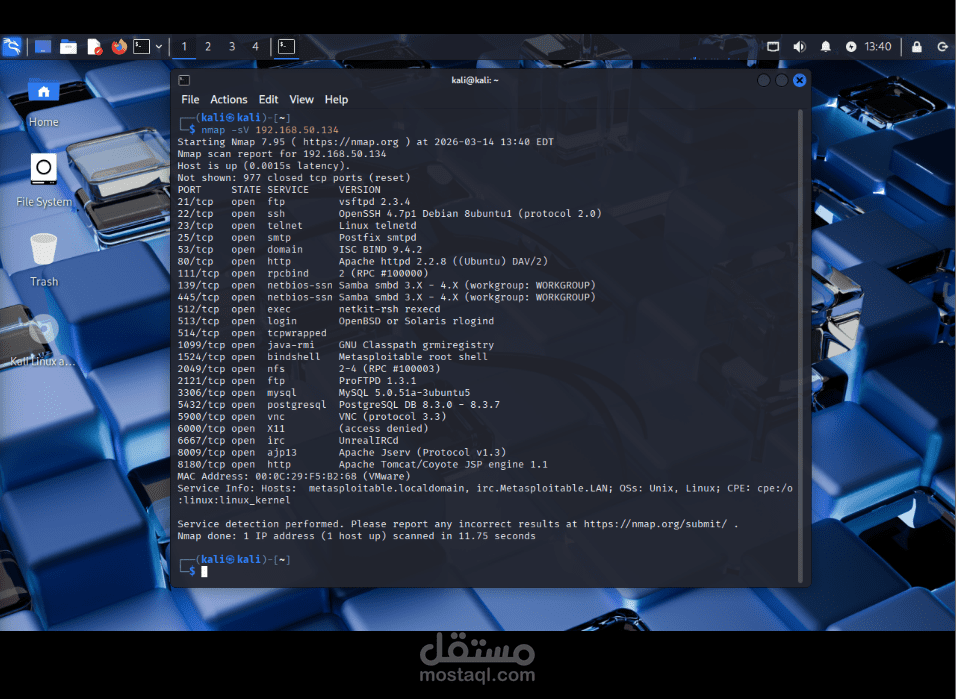Open the Kali applications menu icon

tap(12, 47)
